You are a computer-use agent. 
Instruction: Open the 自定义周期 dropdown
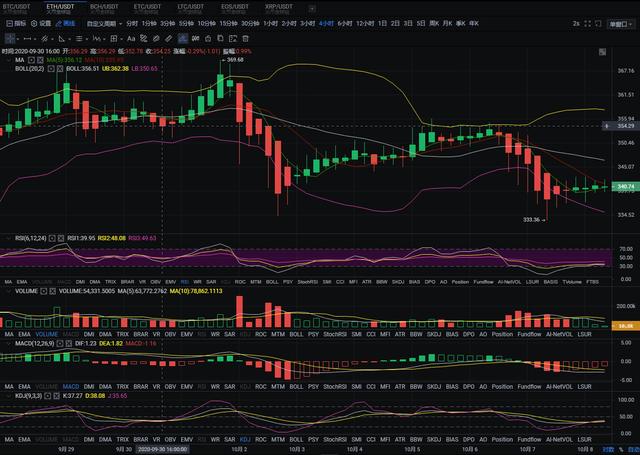click(104, 24)
